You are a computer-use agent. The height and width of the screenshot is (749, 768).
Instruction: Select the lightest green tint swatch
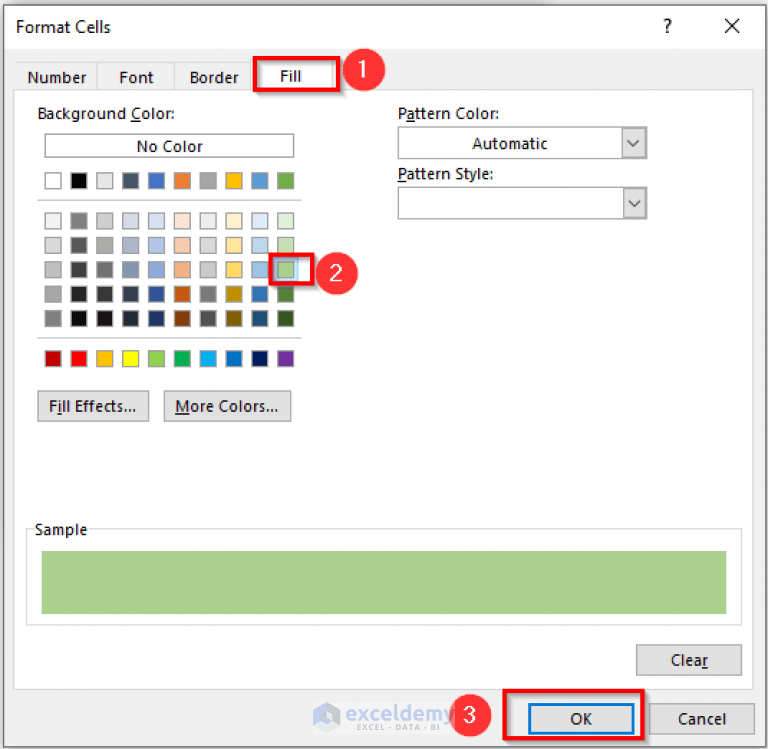286,221
